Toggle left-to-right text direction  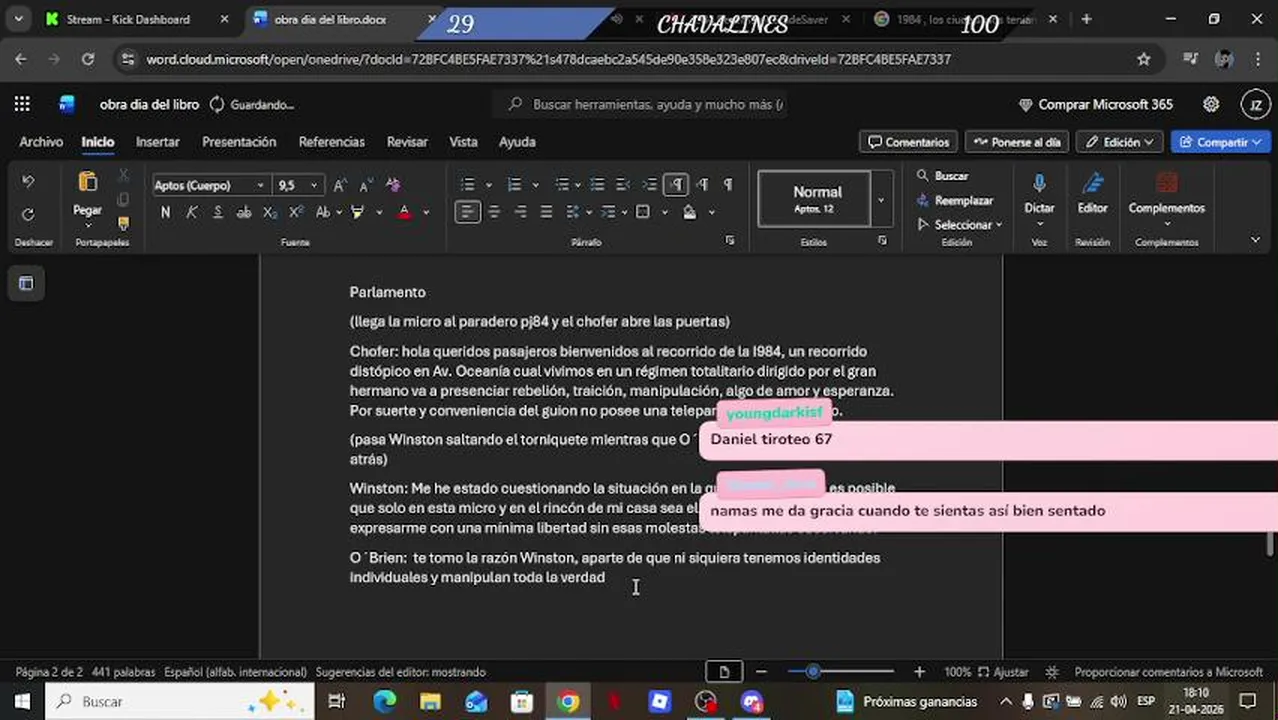tap(676, 185)
